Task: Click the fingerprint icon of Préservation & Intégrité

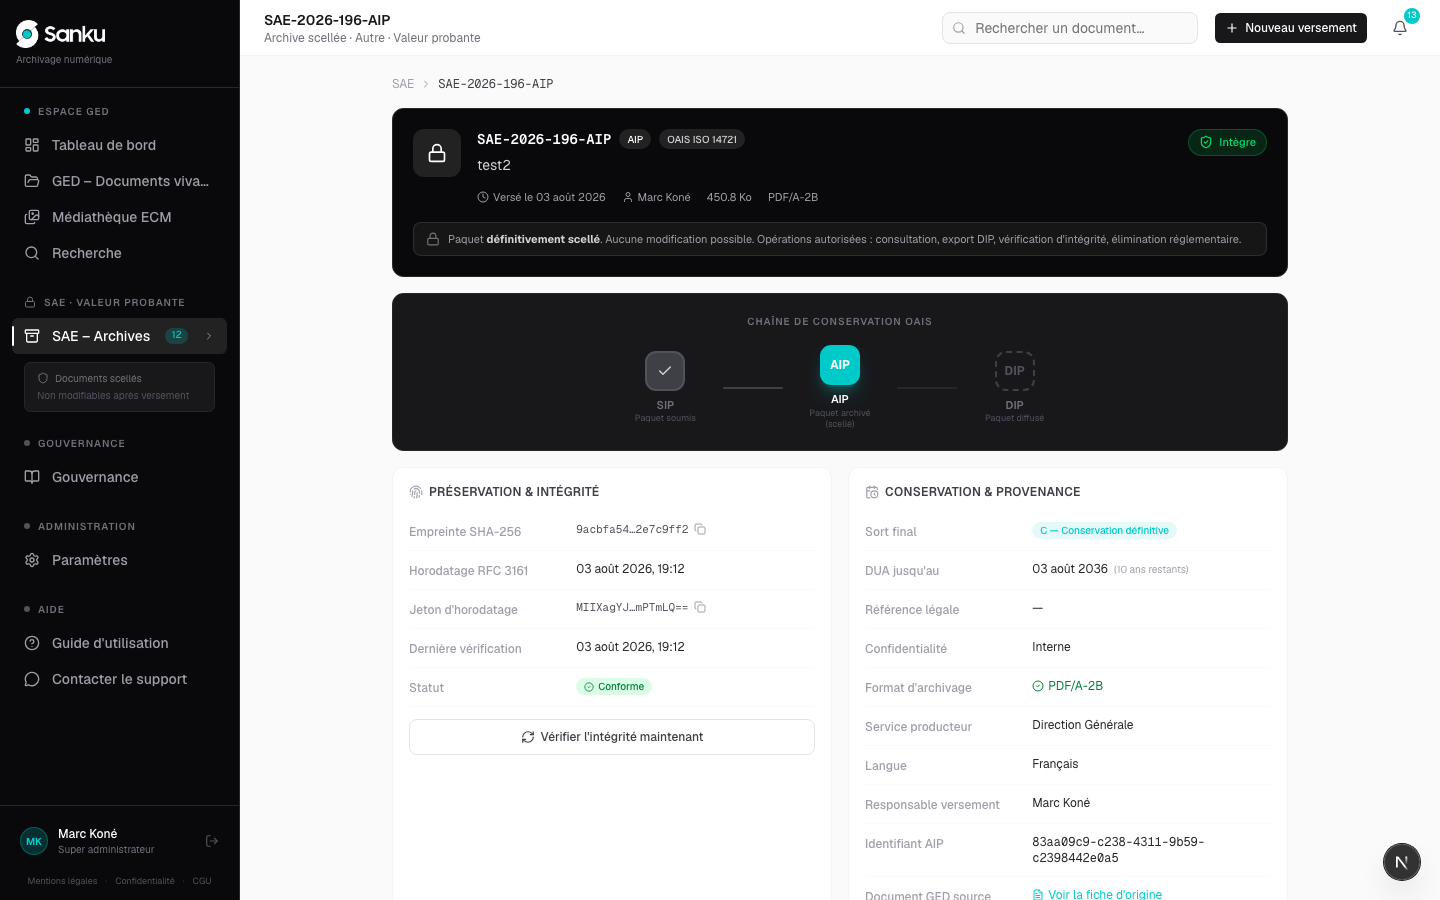Action: coord(416,492)
